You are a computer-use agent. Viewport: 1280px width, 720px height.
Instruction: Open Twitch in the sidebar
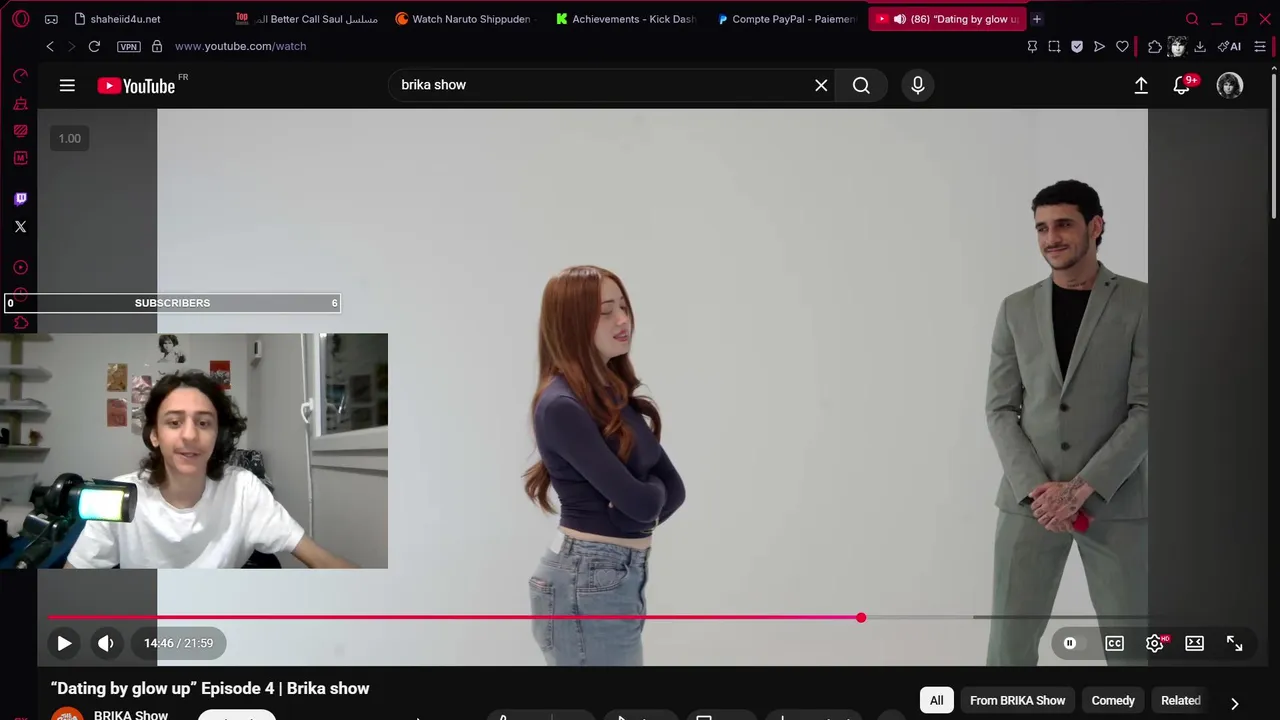point(20,199)
